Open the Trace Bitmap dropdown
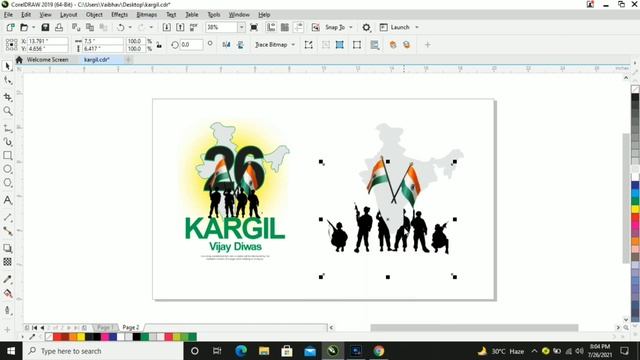The image size is (640, 360). (293, 45)
